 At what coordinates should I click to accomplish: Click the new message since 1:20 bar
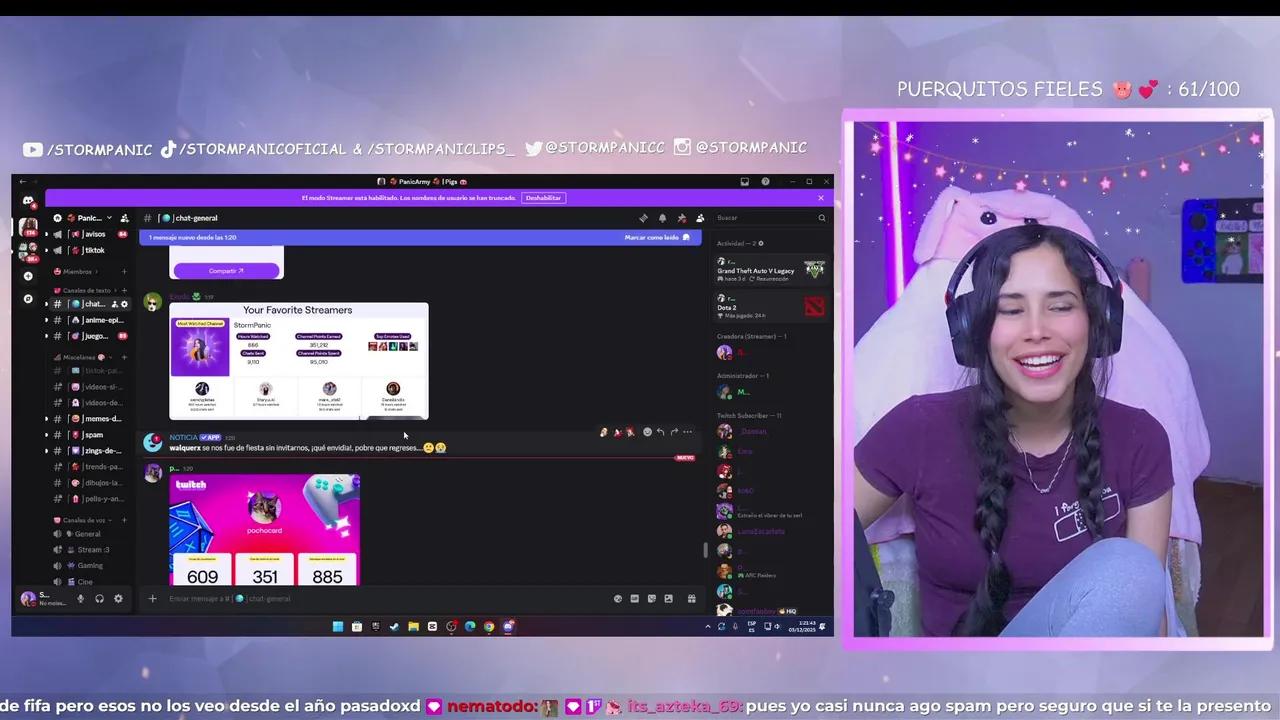tap(420, 238)
